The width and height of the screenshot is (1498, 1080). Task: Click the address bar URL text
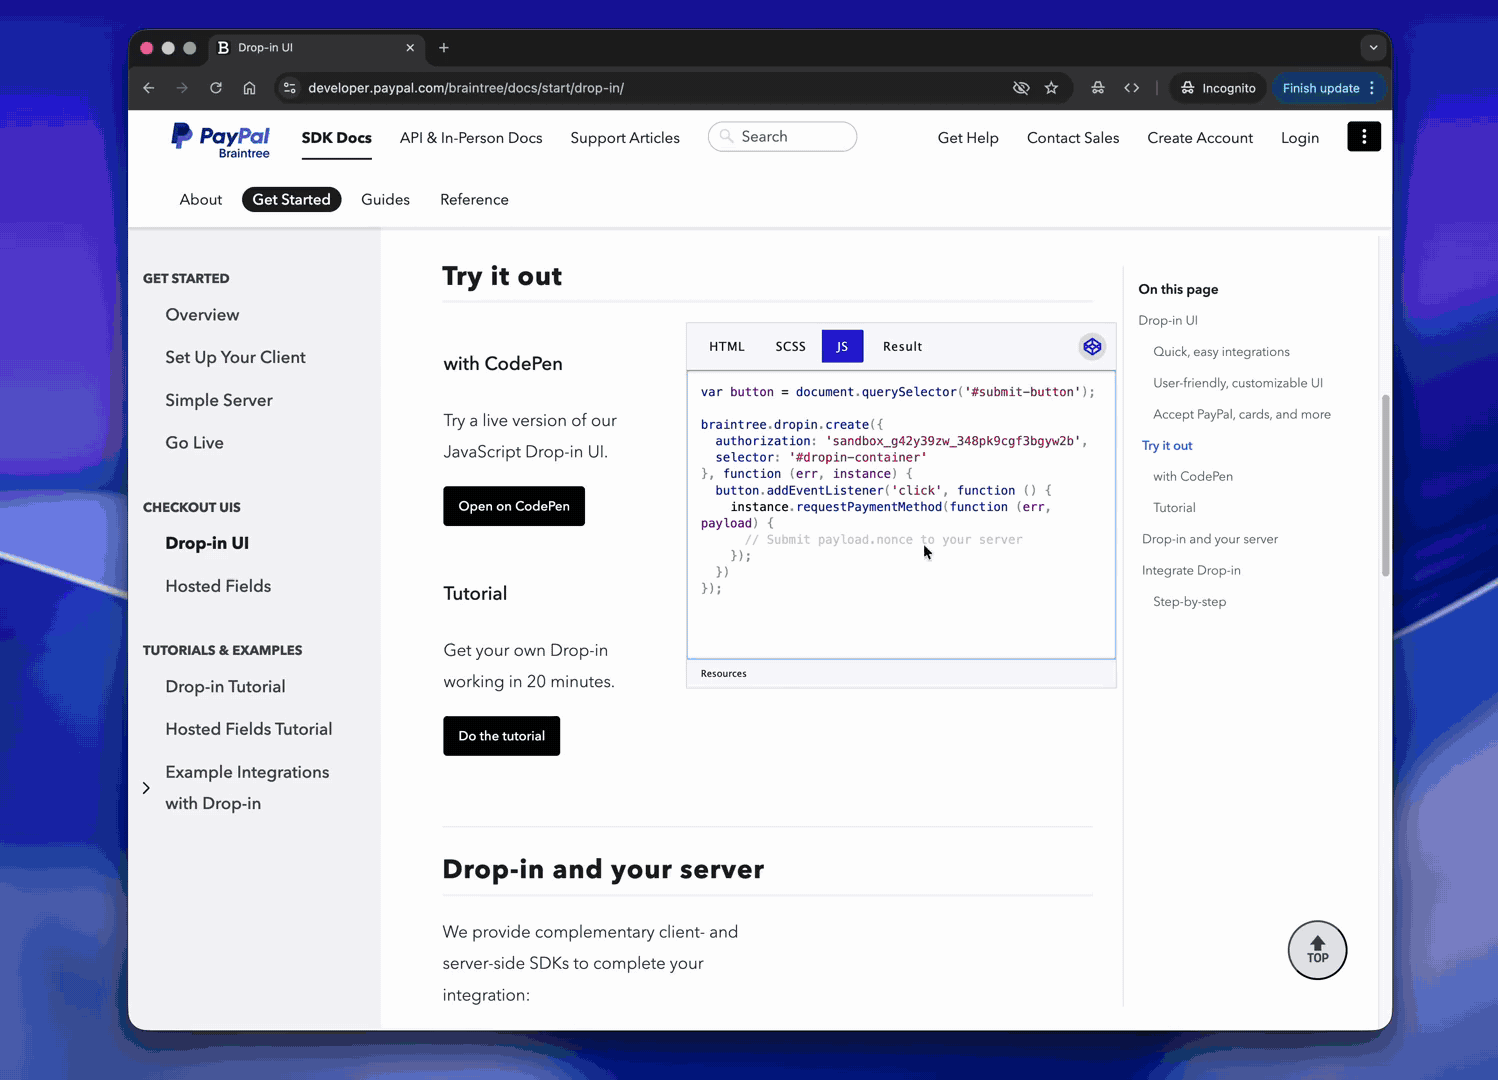pyautogui.click(x=466, y=88)
